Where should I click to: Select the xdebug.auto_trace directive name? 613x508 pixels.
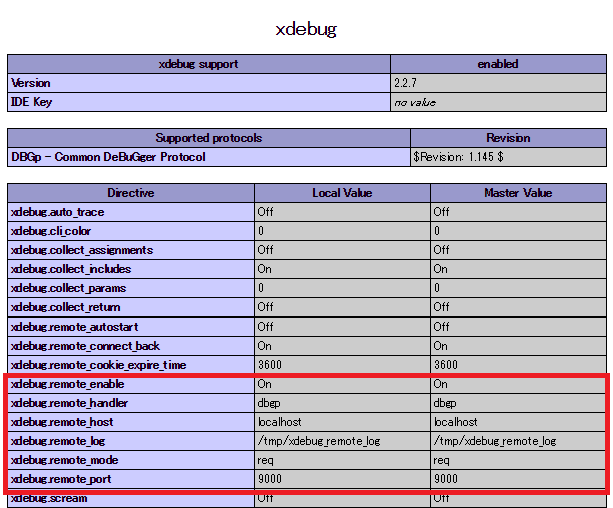coord(131,212)
